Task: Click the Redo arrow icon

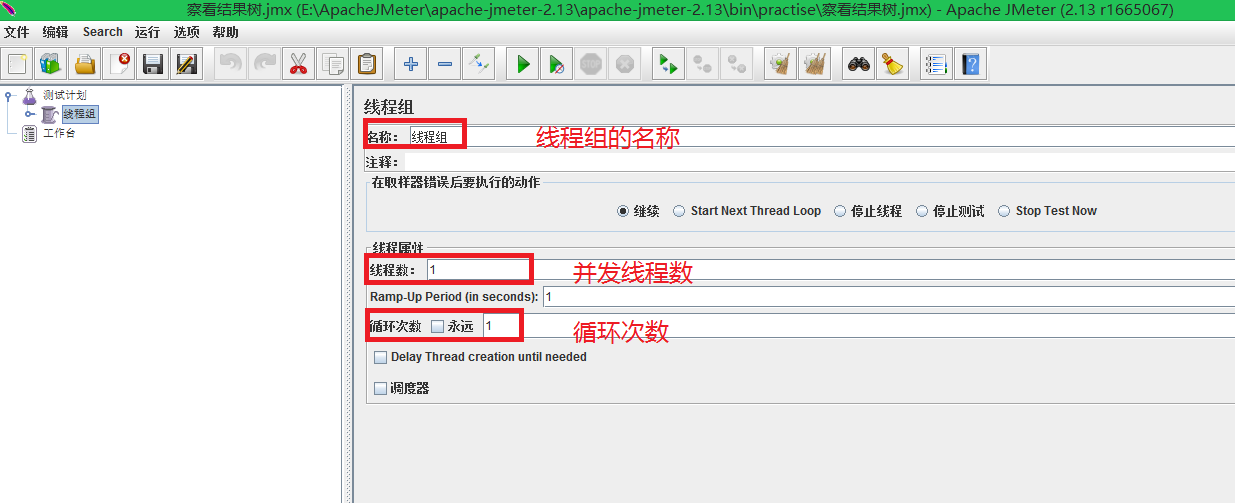Action: (x=264, y=65)
